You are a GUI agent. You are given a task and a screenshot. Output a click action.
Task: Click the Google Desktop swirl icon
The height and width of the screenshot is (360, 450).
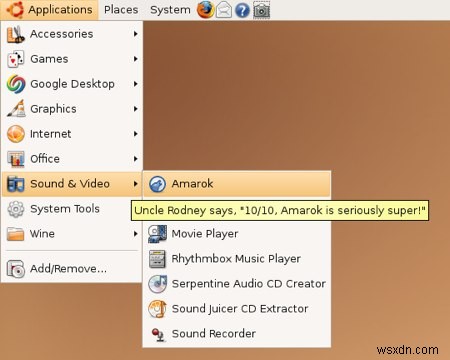pyautogui.click(x=16, y=84)
